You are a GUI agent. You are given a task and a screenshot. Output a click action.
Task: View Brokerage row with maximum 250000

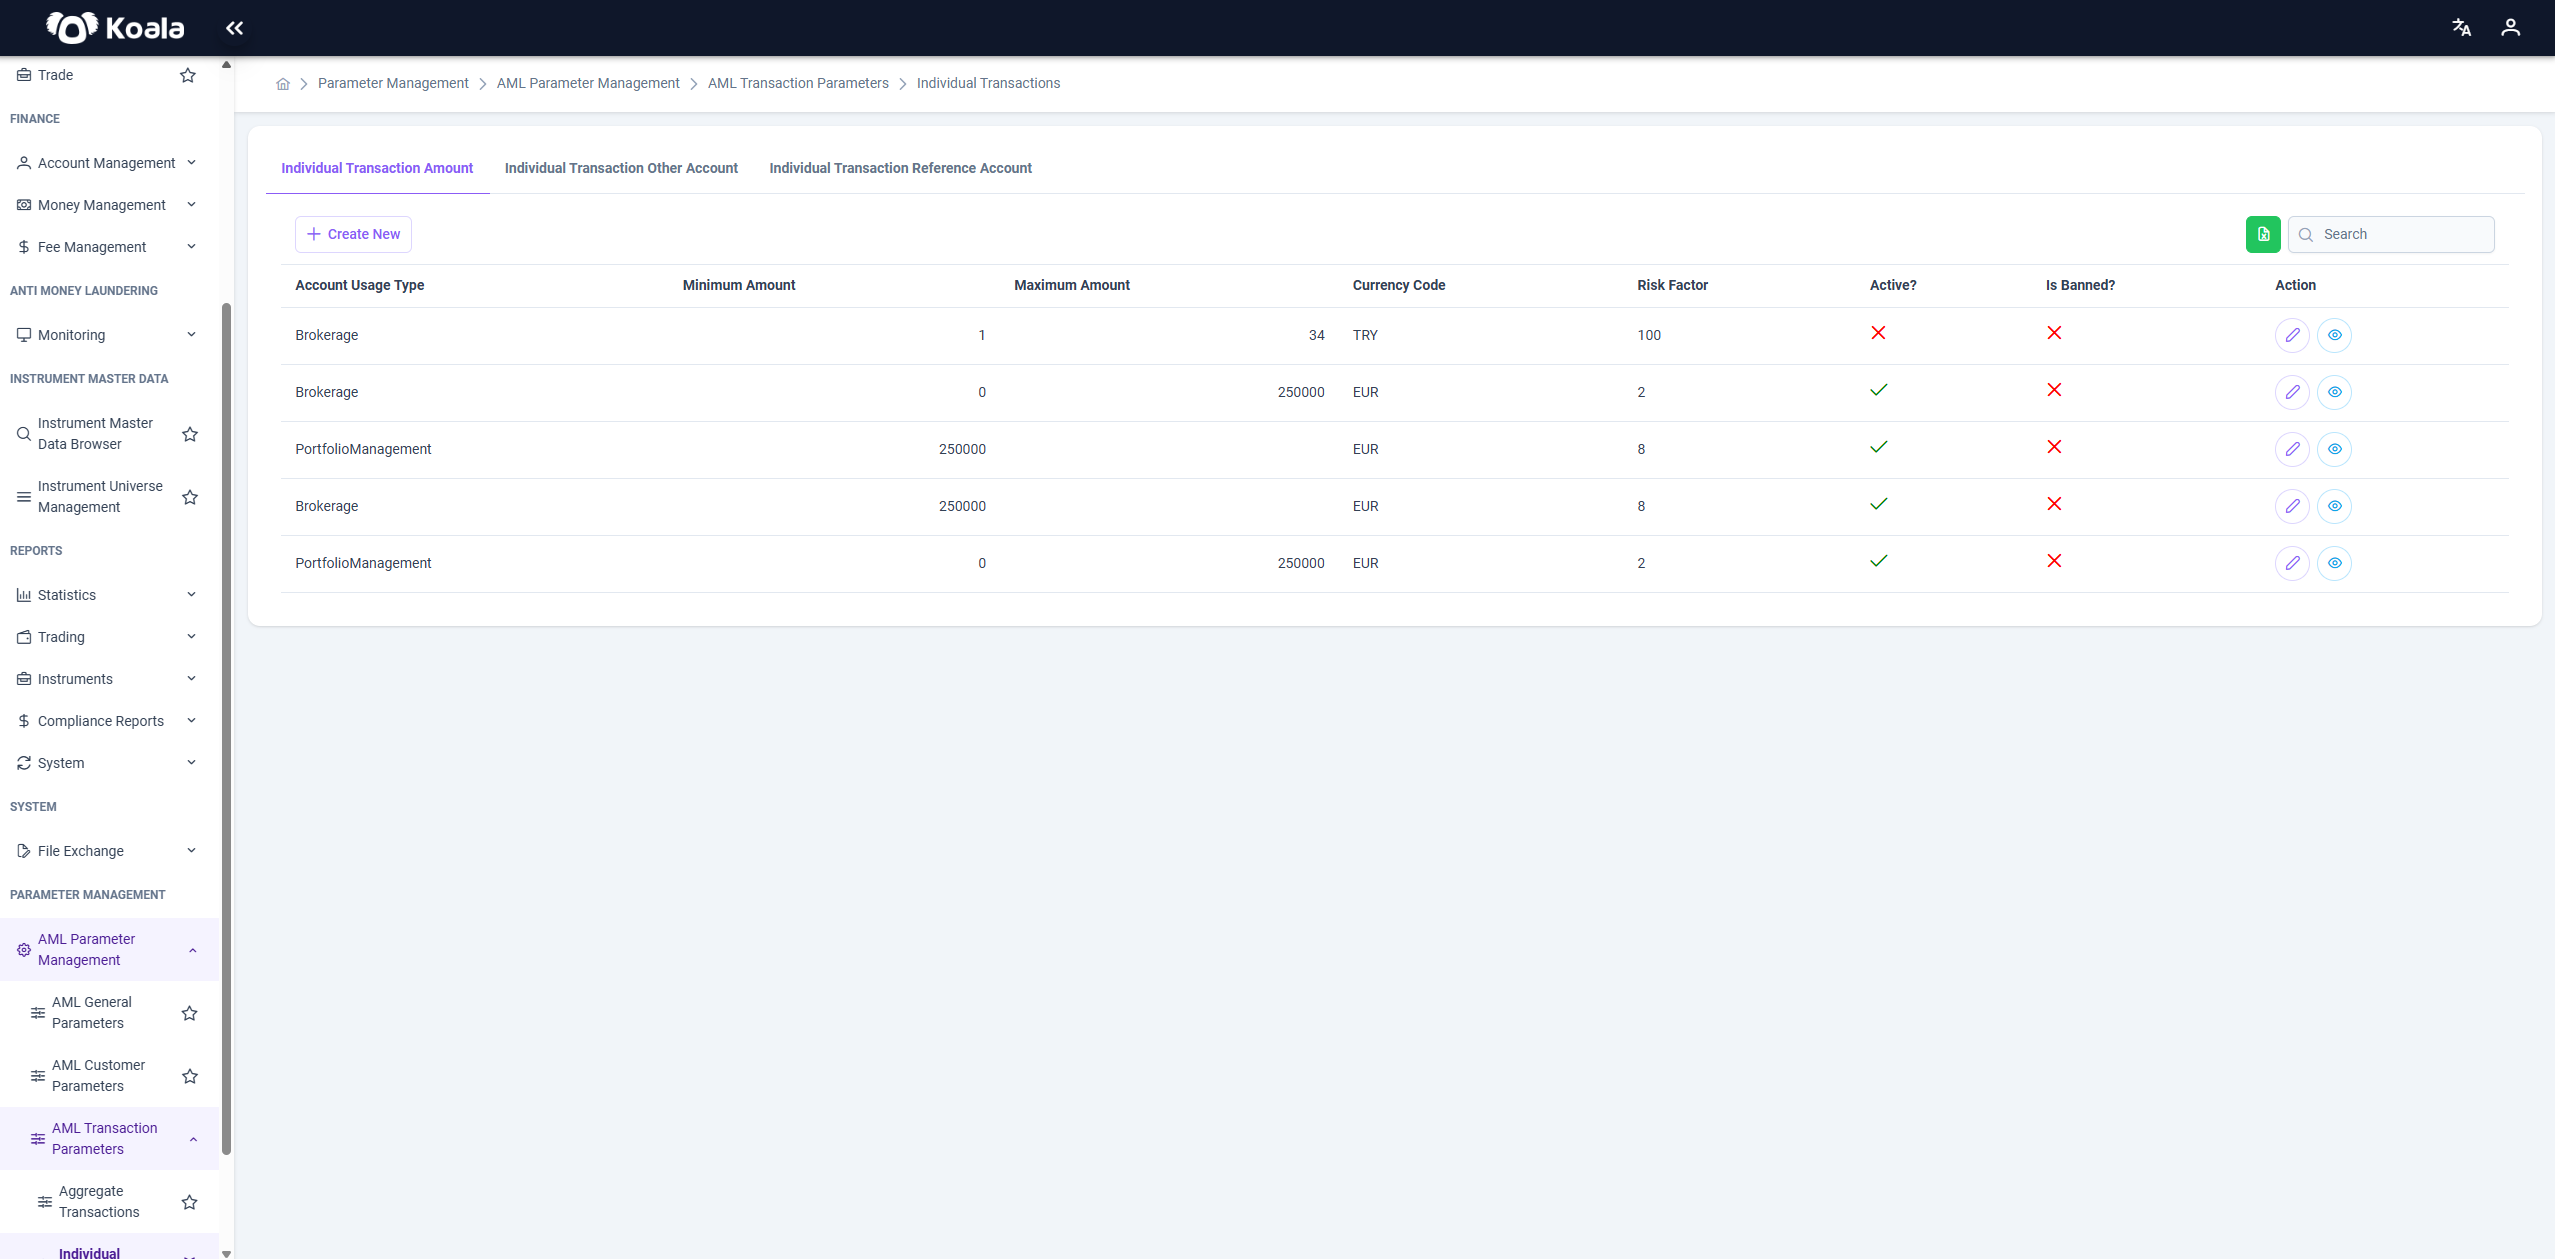pyautogui.click(x=2334, y=392)
